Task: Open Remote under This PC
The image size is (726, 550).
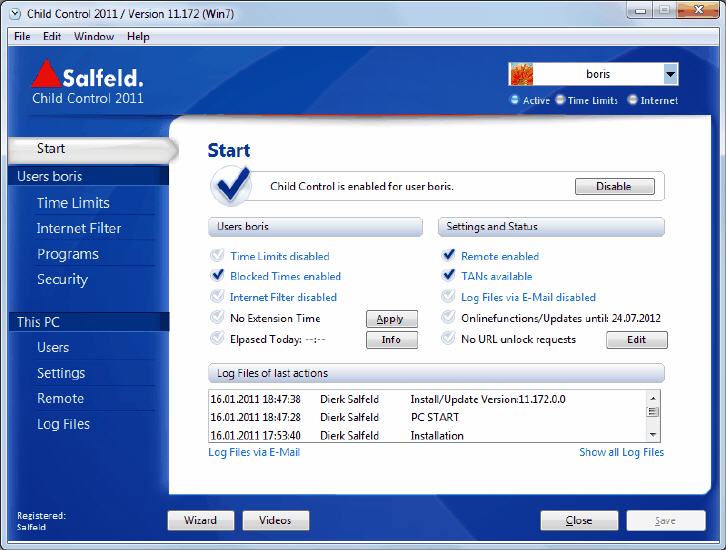Action: click(61, 399)
